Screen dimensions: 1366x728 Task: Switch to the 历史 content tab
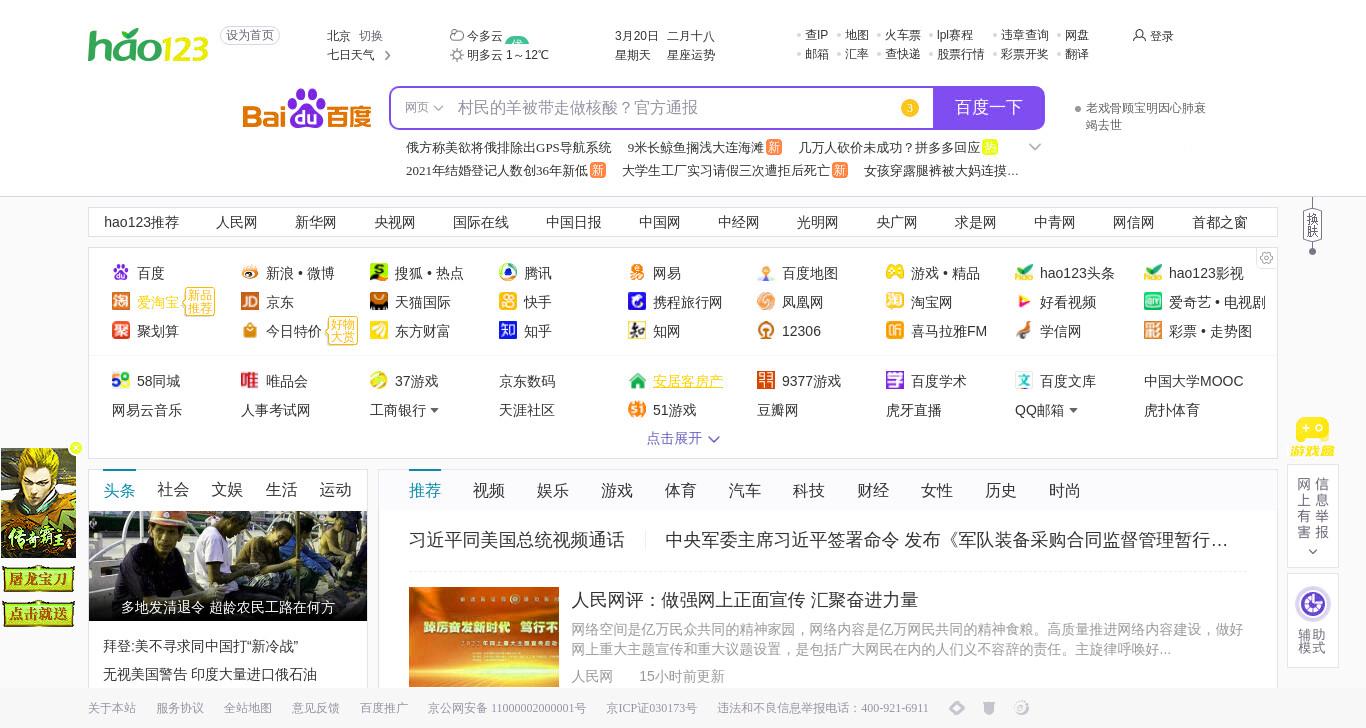1001,490
